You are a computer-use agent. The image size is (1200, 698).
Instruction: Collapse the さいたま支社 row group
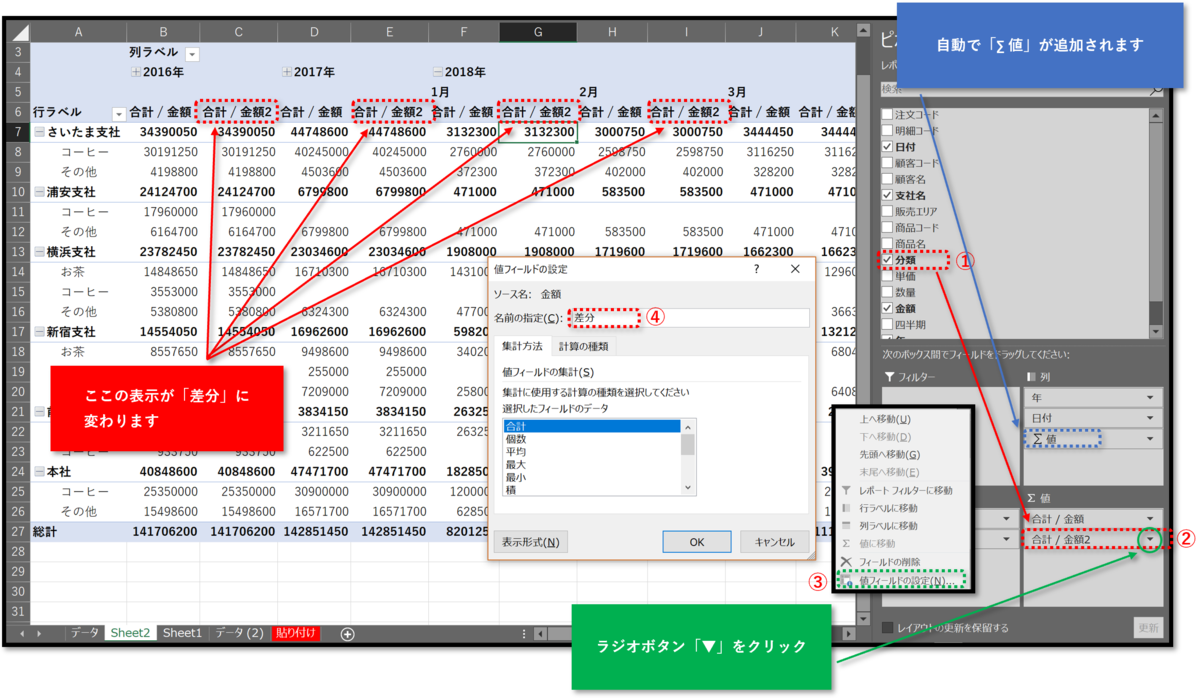click(x=39, y=133)
